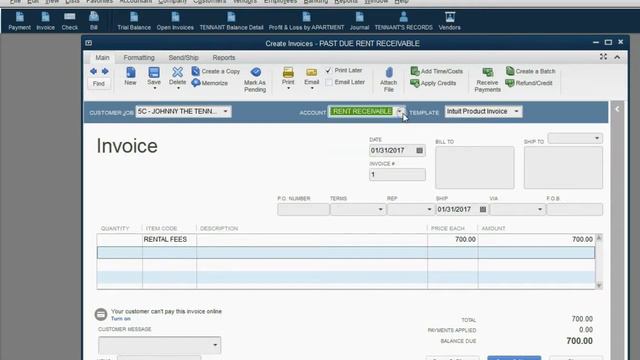Click Create a Batch

531,71
